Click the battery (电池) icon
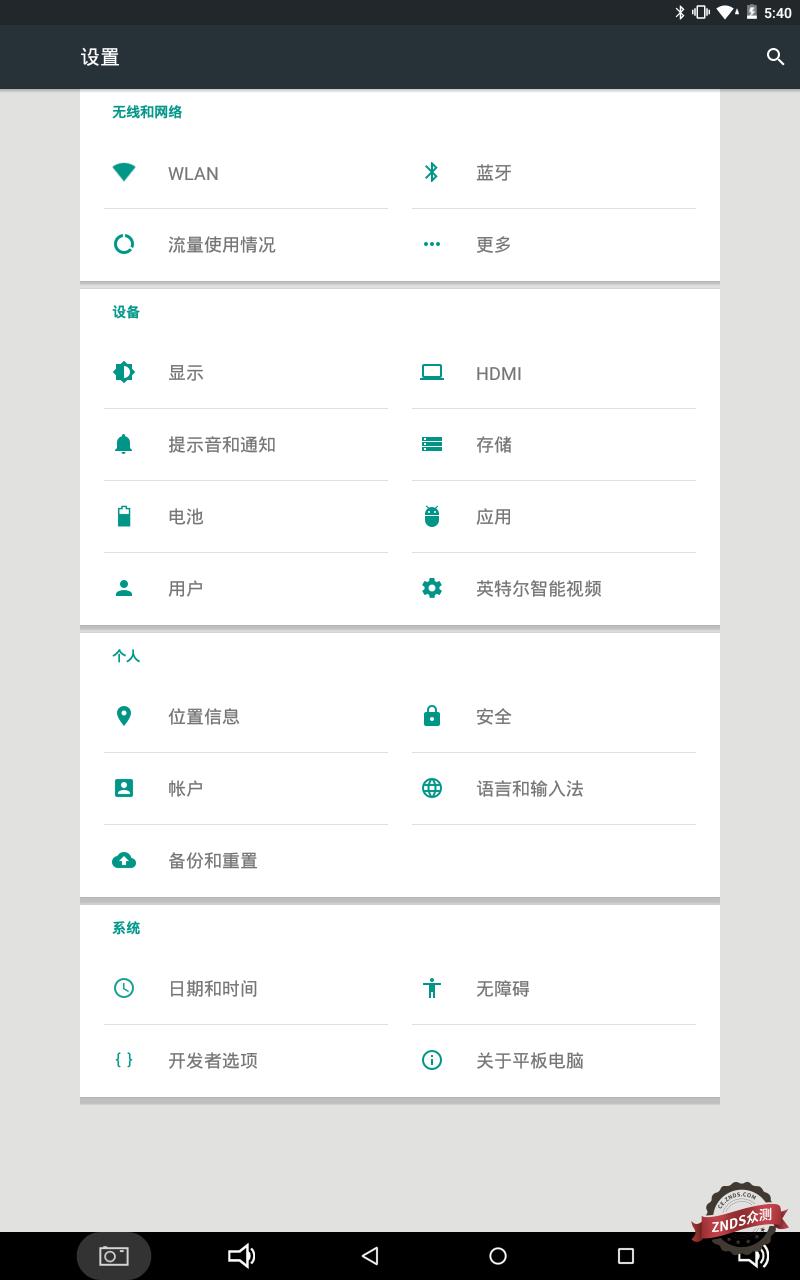Image resolution: width=800 pixels, height=1280 pixels. [124, 516]
